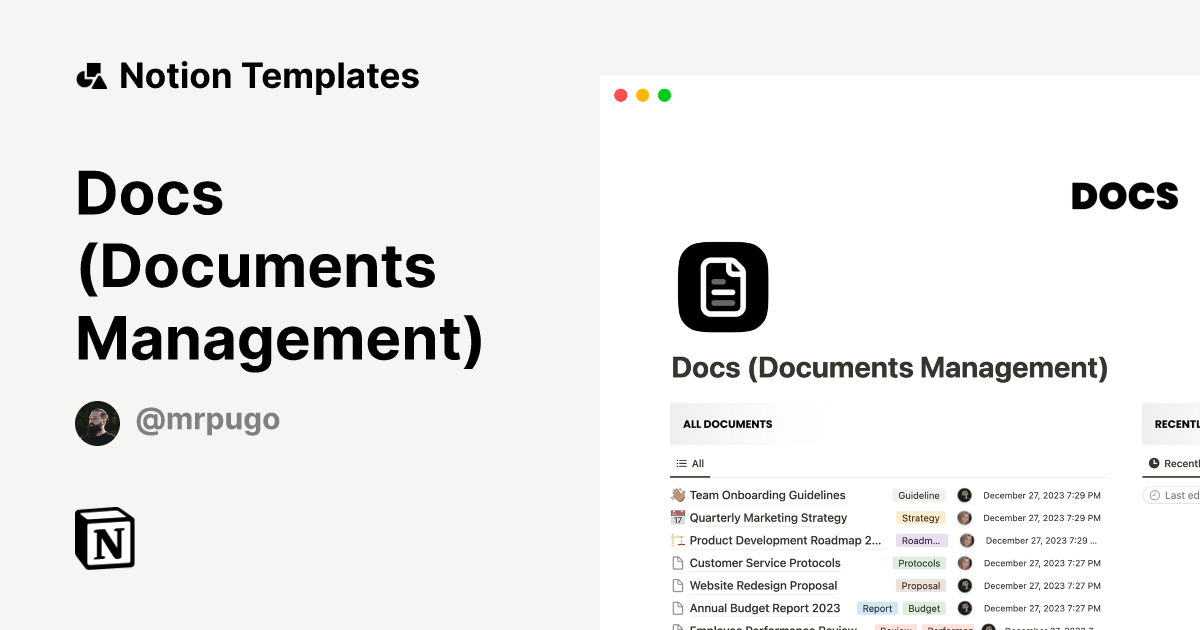Viewport: 1200px width, 630px height.
Task: Click the roadmap icon beside Product Development Roadmap
Action: 677,540
